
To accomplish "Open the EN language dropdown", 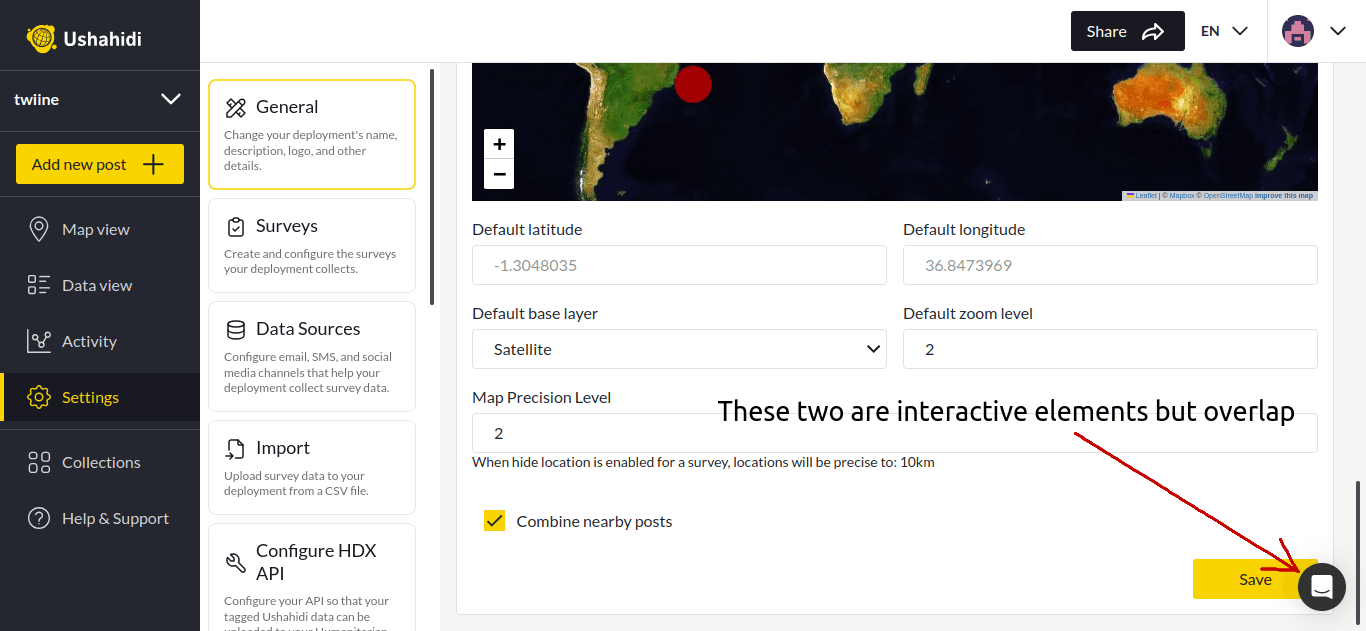I will (x=1224, y=31).
